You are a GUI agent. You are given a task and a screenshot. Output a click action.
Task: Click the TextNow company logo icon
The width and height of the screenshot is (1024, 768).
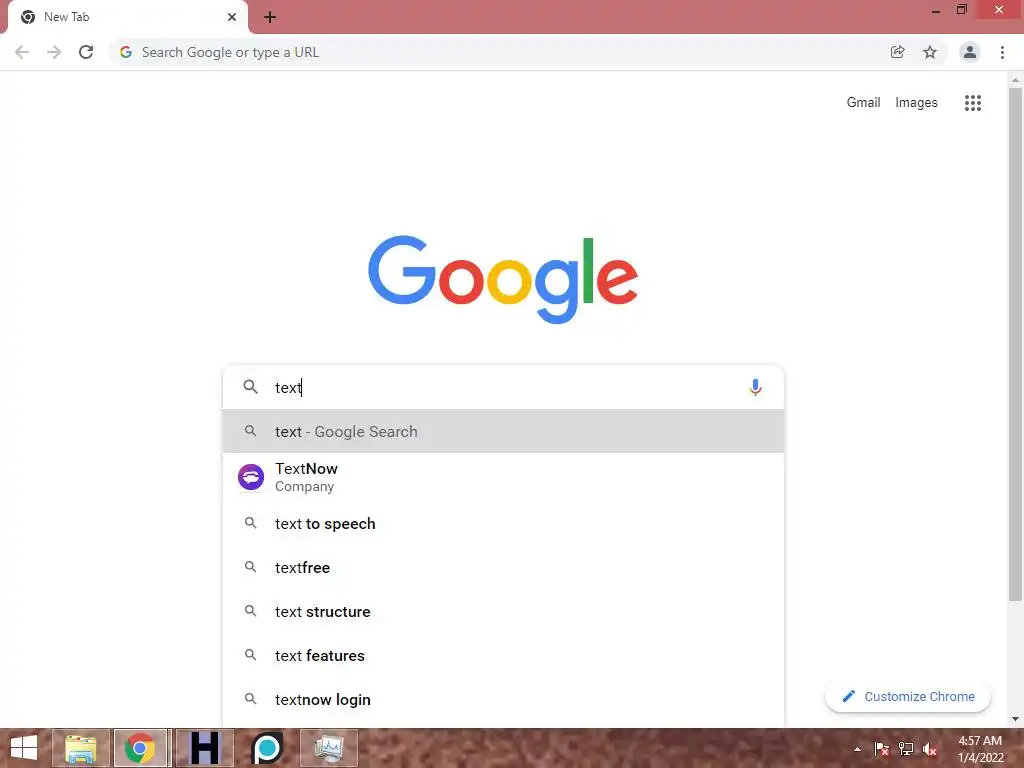click(251, 477)
